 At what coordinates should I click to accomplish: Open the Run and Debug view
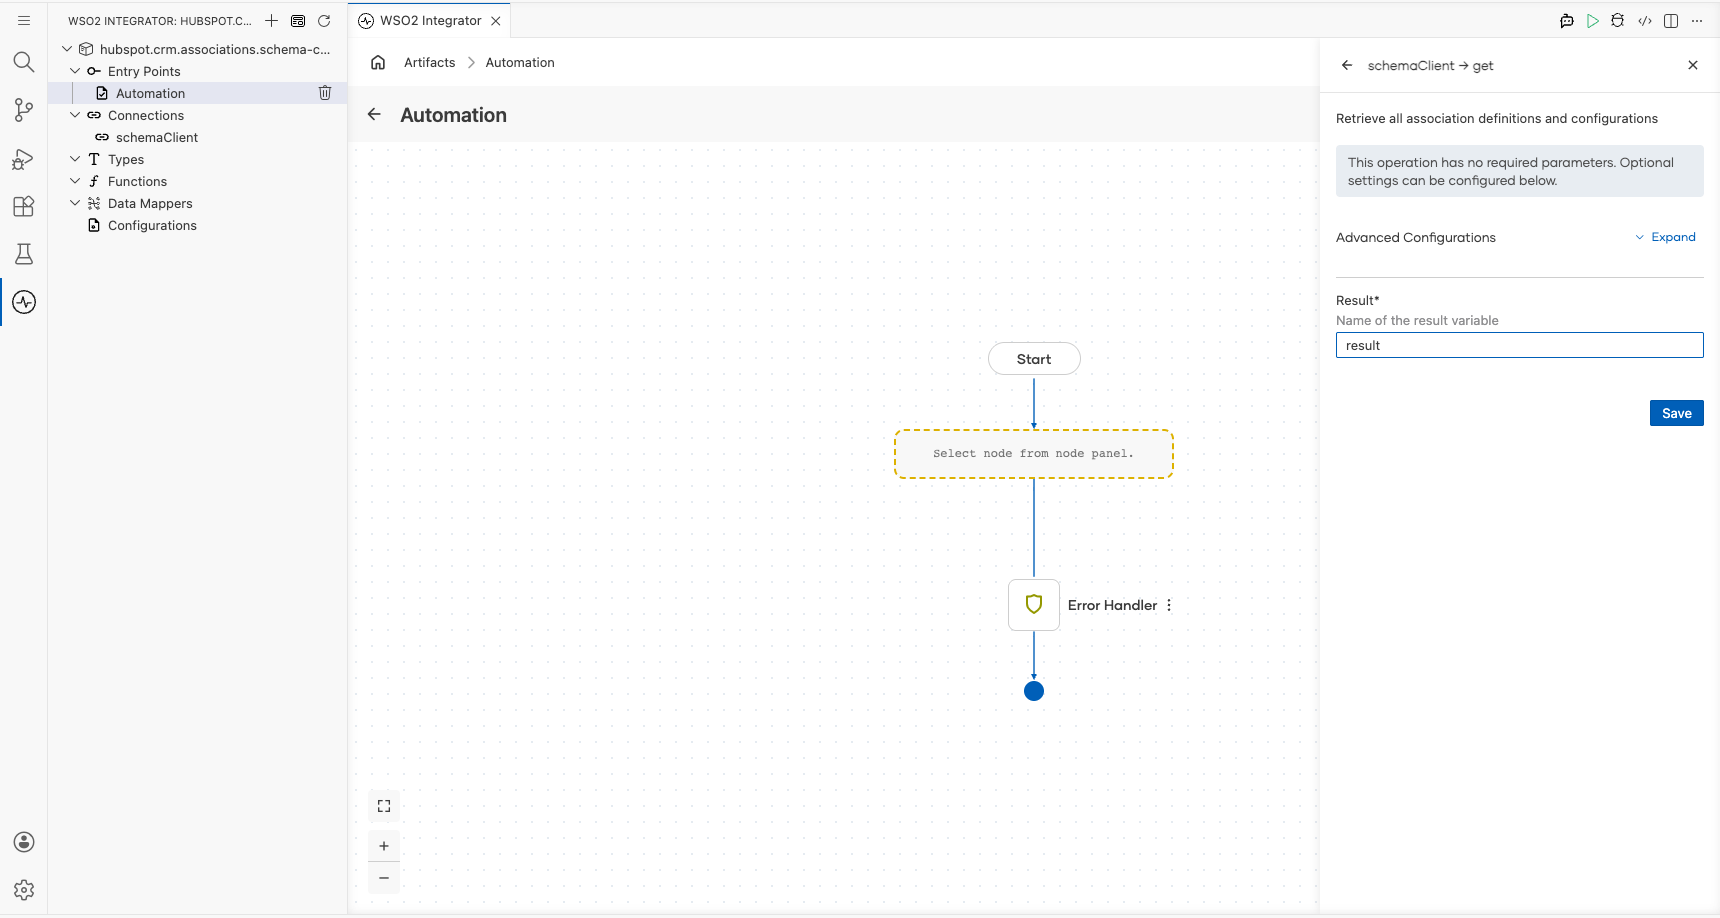(x=24, y=159)
